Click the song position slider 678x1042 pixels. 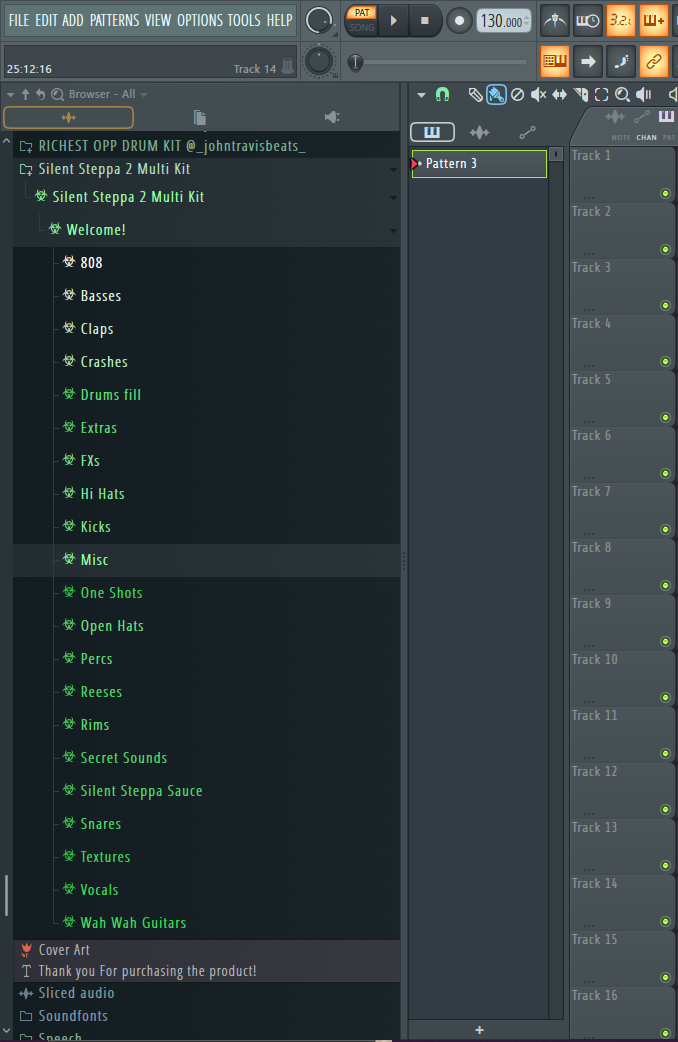click(x=440, y=62)
